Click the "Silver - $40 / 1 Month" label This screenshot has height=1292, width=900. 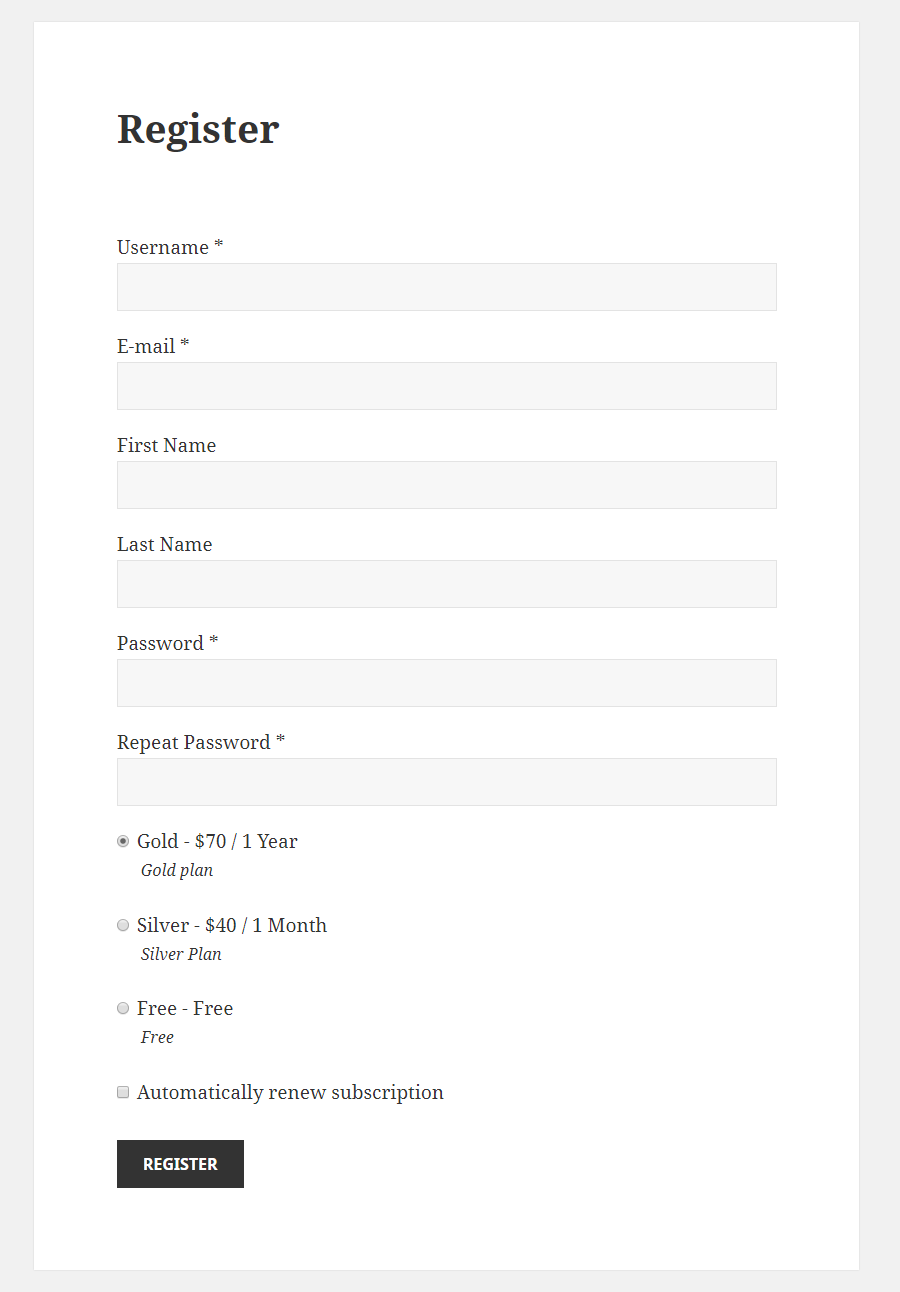pos(232,925)
